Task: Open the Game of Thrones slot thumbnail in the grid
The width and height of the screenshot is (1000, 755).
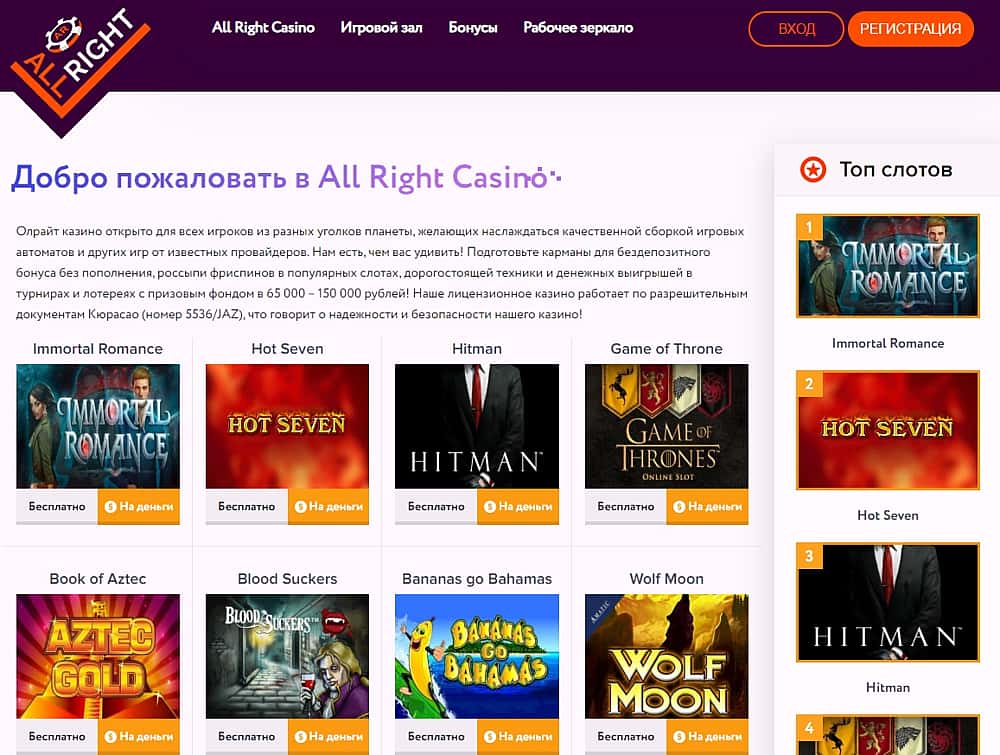Action: 666,426
